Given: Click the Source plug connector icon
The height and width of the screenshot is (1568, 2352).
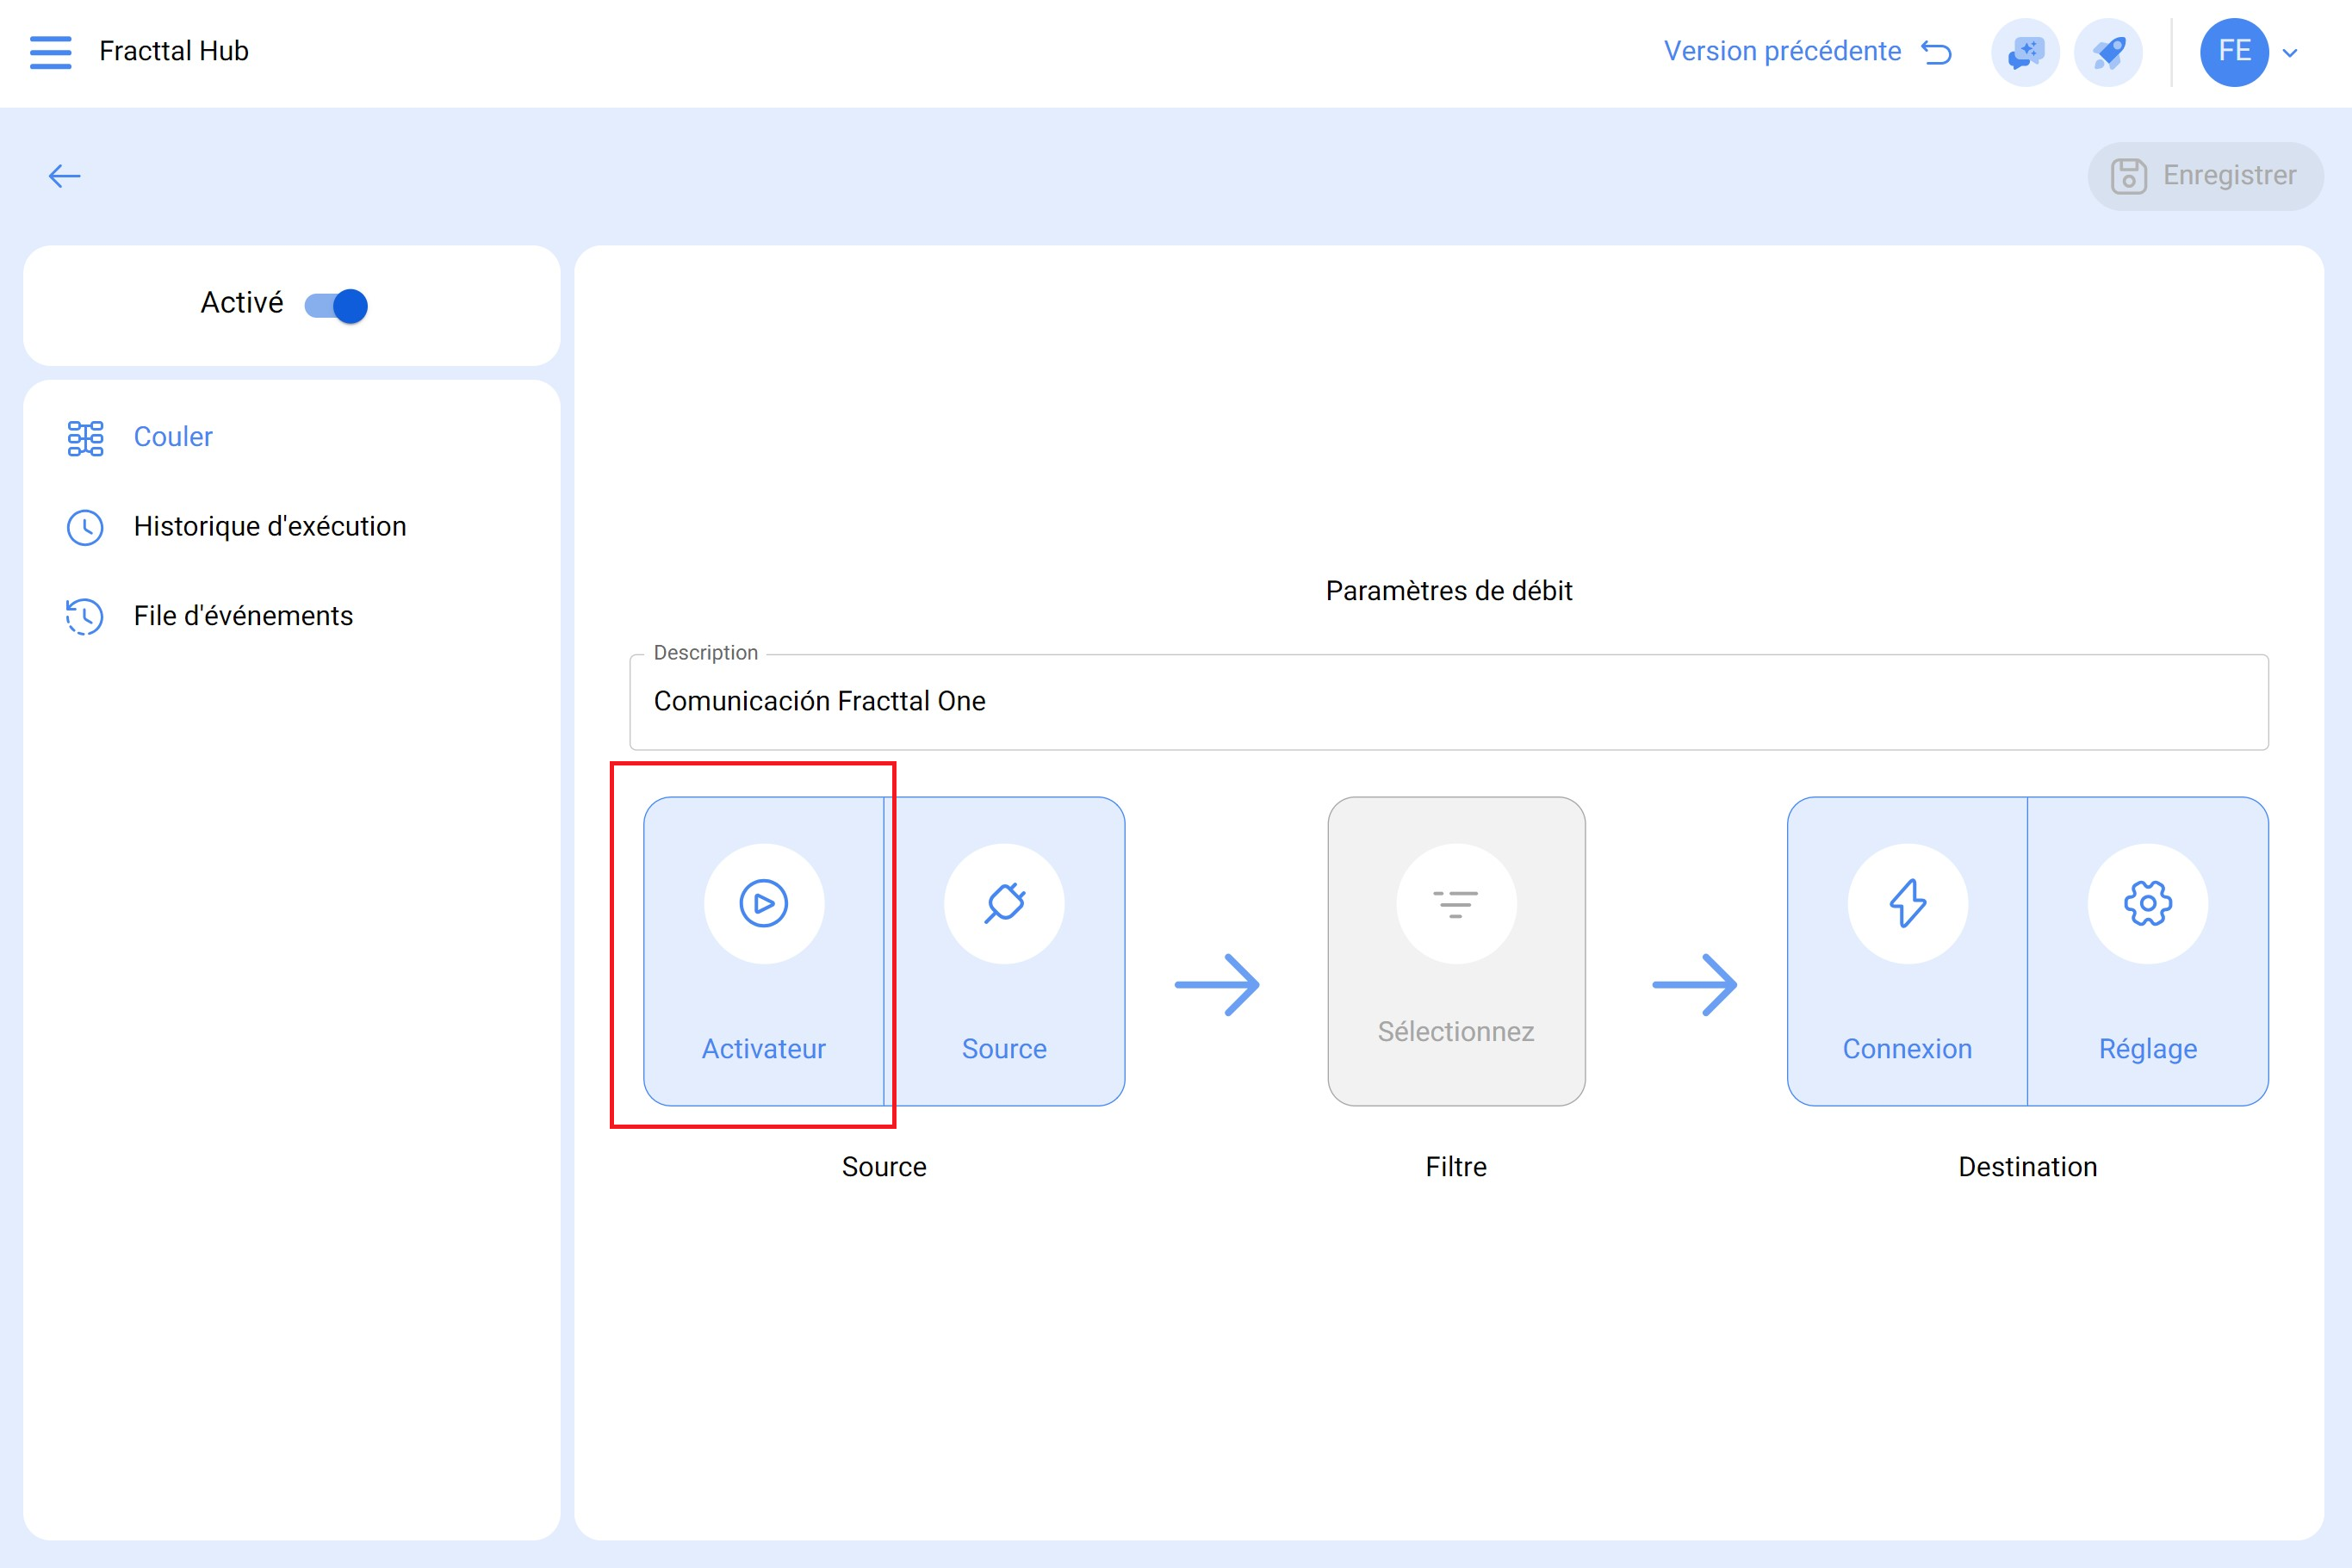Looking at the screenshot, I should tap(1004, 903).
